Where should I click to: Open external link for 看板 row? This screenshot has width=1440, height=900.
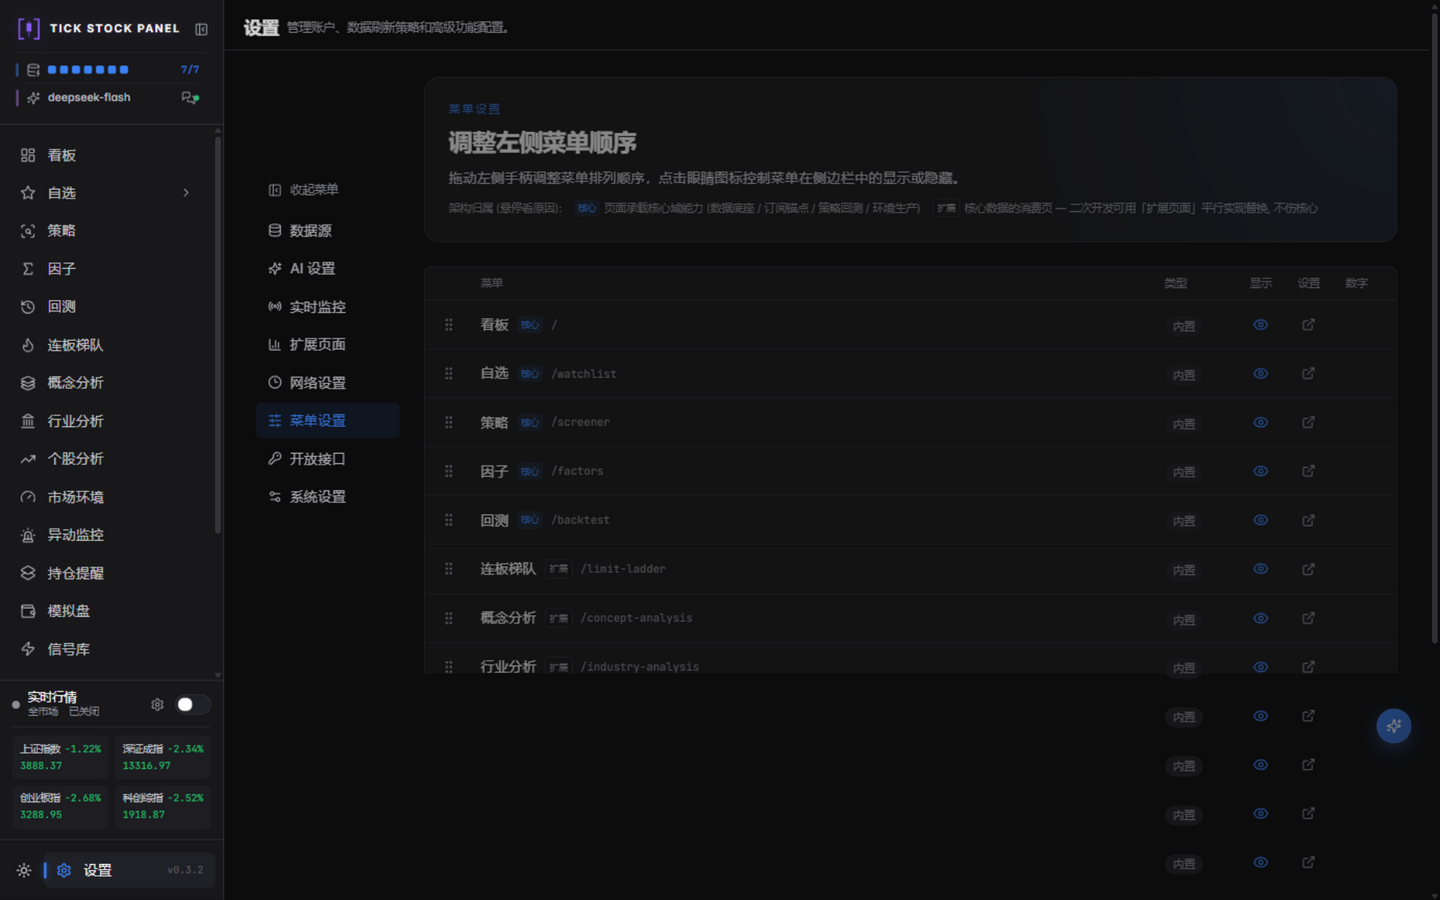[1308, 325]
